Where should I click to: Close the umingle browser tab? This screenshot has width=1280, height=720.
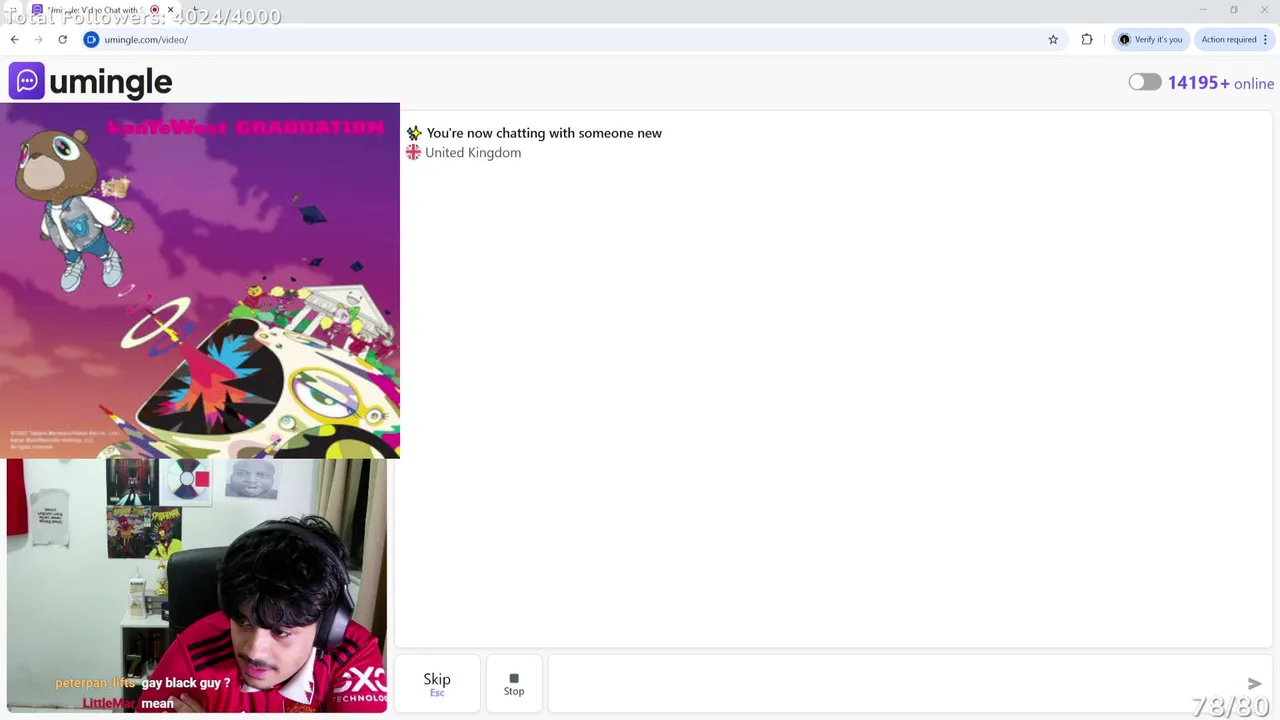[170, 10]
